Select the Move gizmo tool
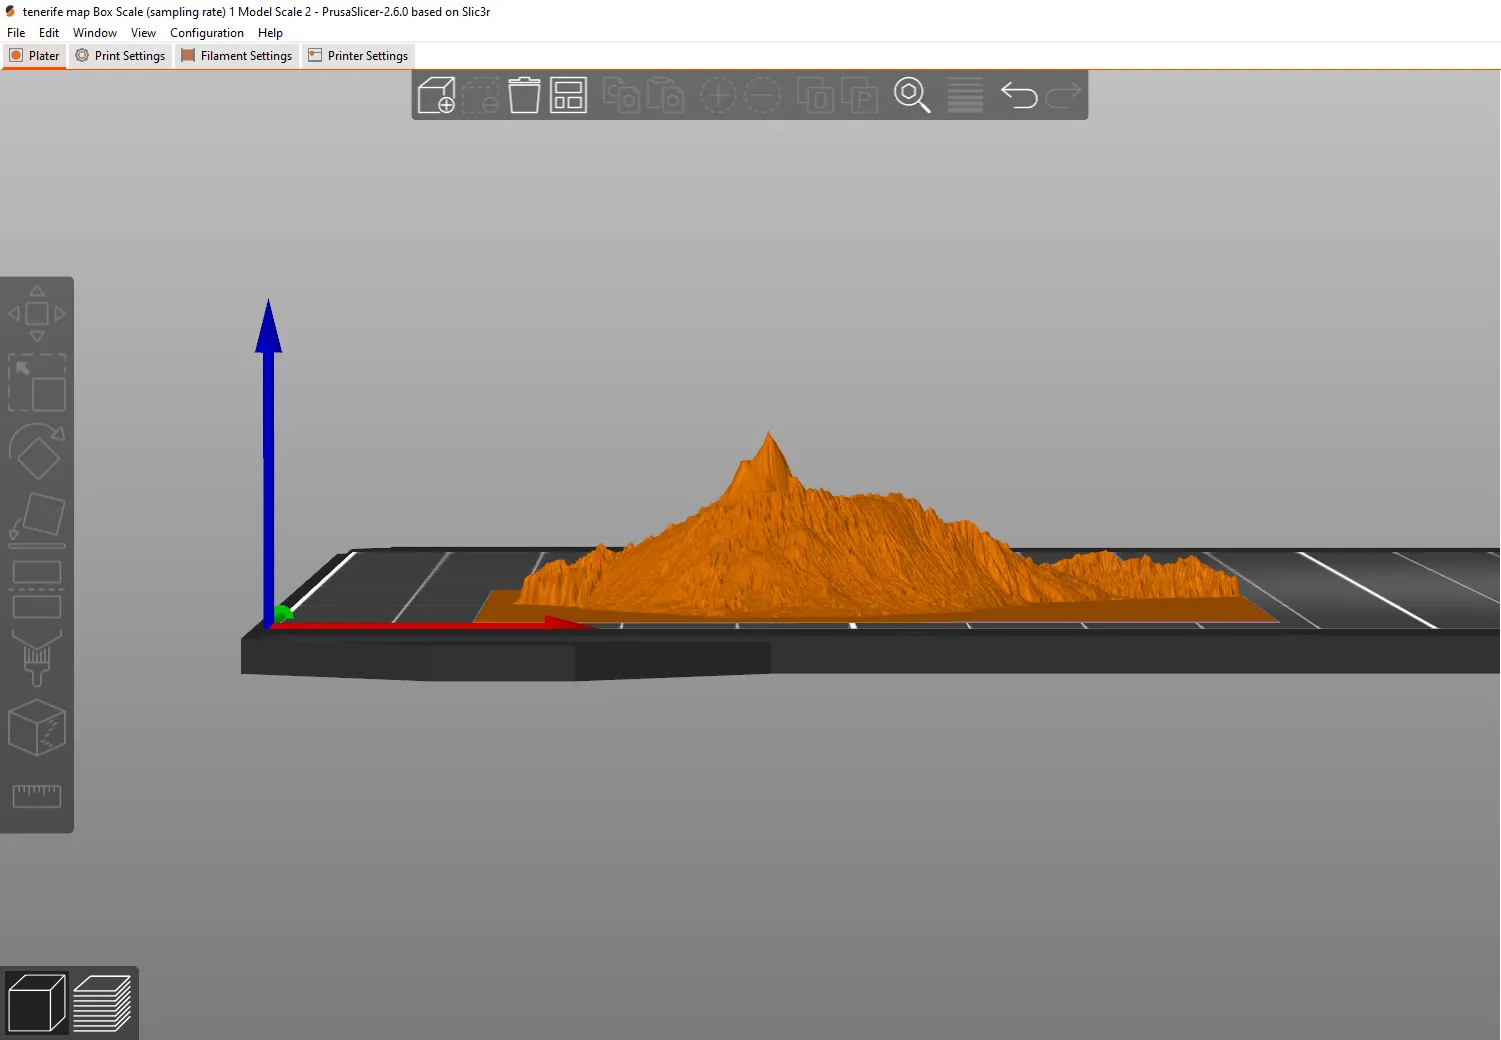The width and height of the screenshot is (1501, 1040). point(37,314)
